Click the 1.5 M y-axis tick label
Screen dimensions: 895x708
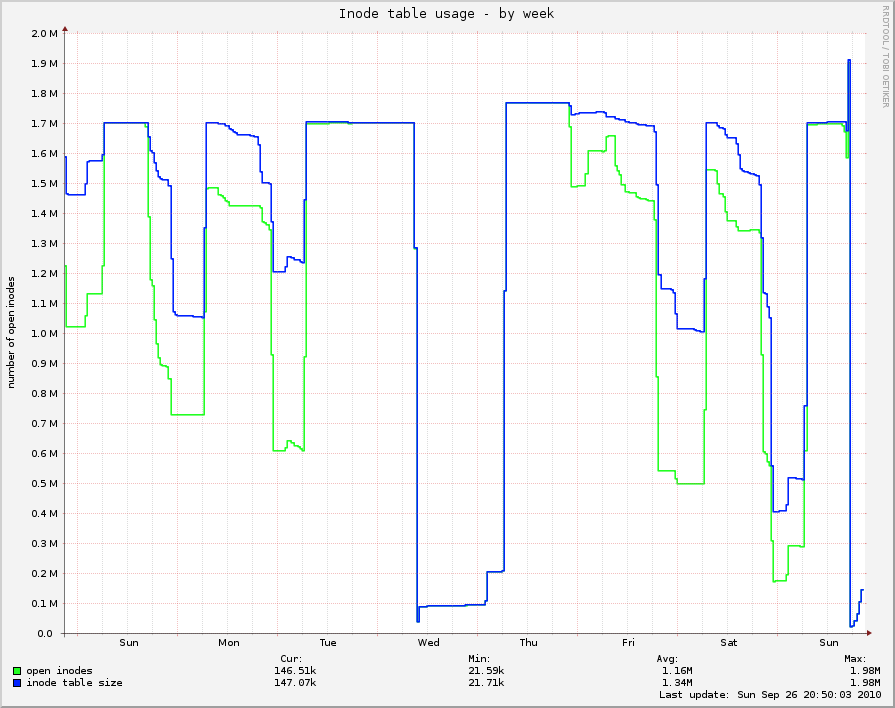click(x=45, y=184)
